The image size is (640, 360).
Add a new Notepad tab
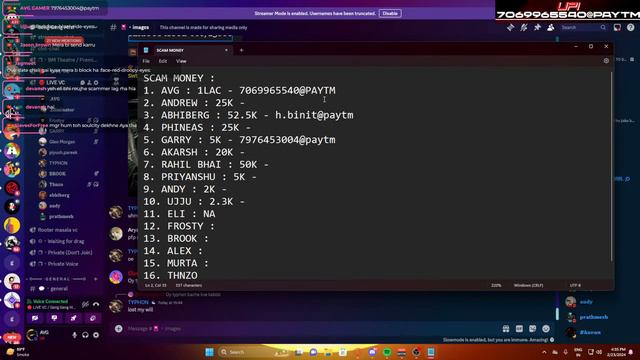click(x=241, y=50)
